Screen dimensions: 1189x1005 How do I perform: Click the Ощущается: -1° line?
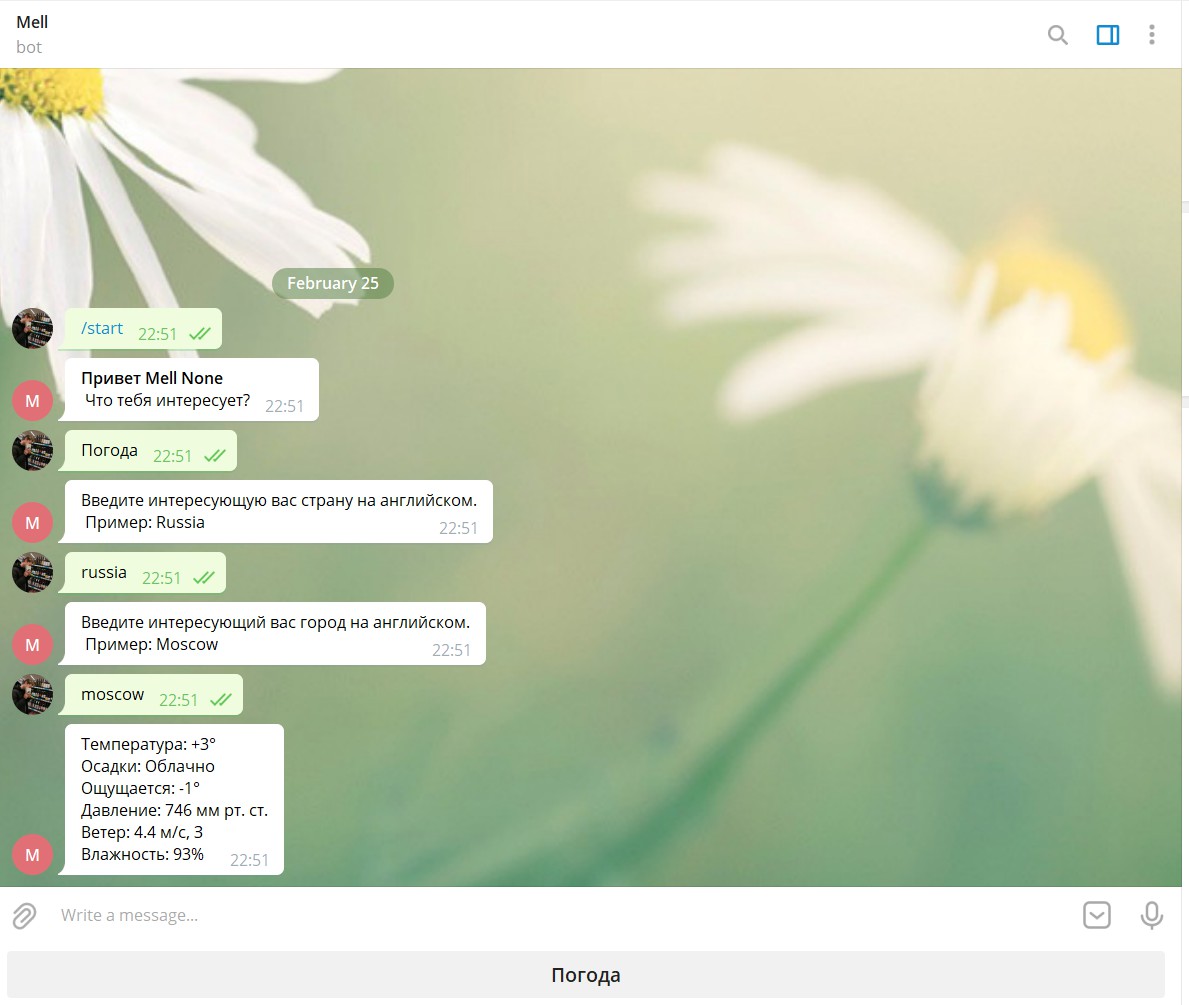(x=140, y=788)
